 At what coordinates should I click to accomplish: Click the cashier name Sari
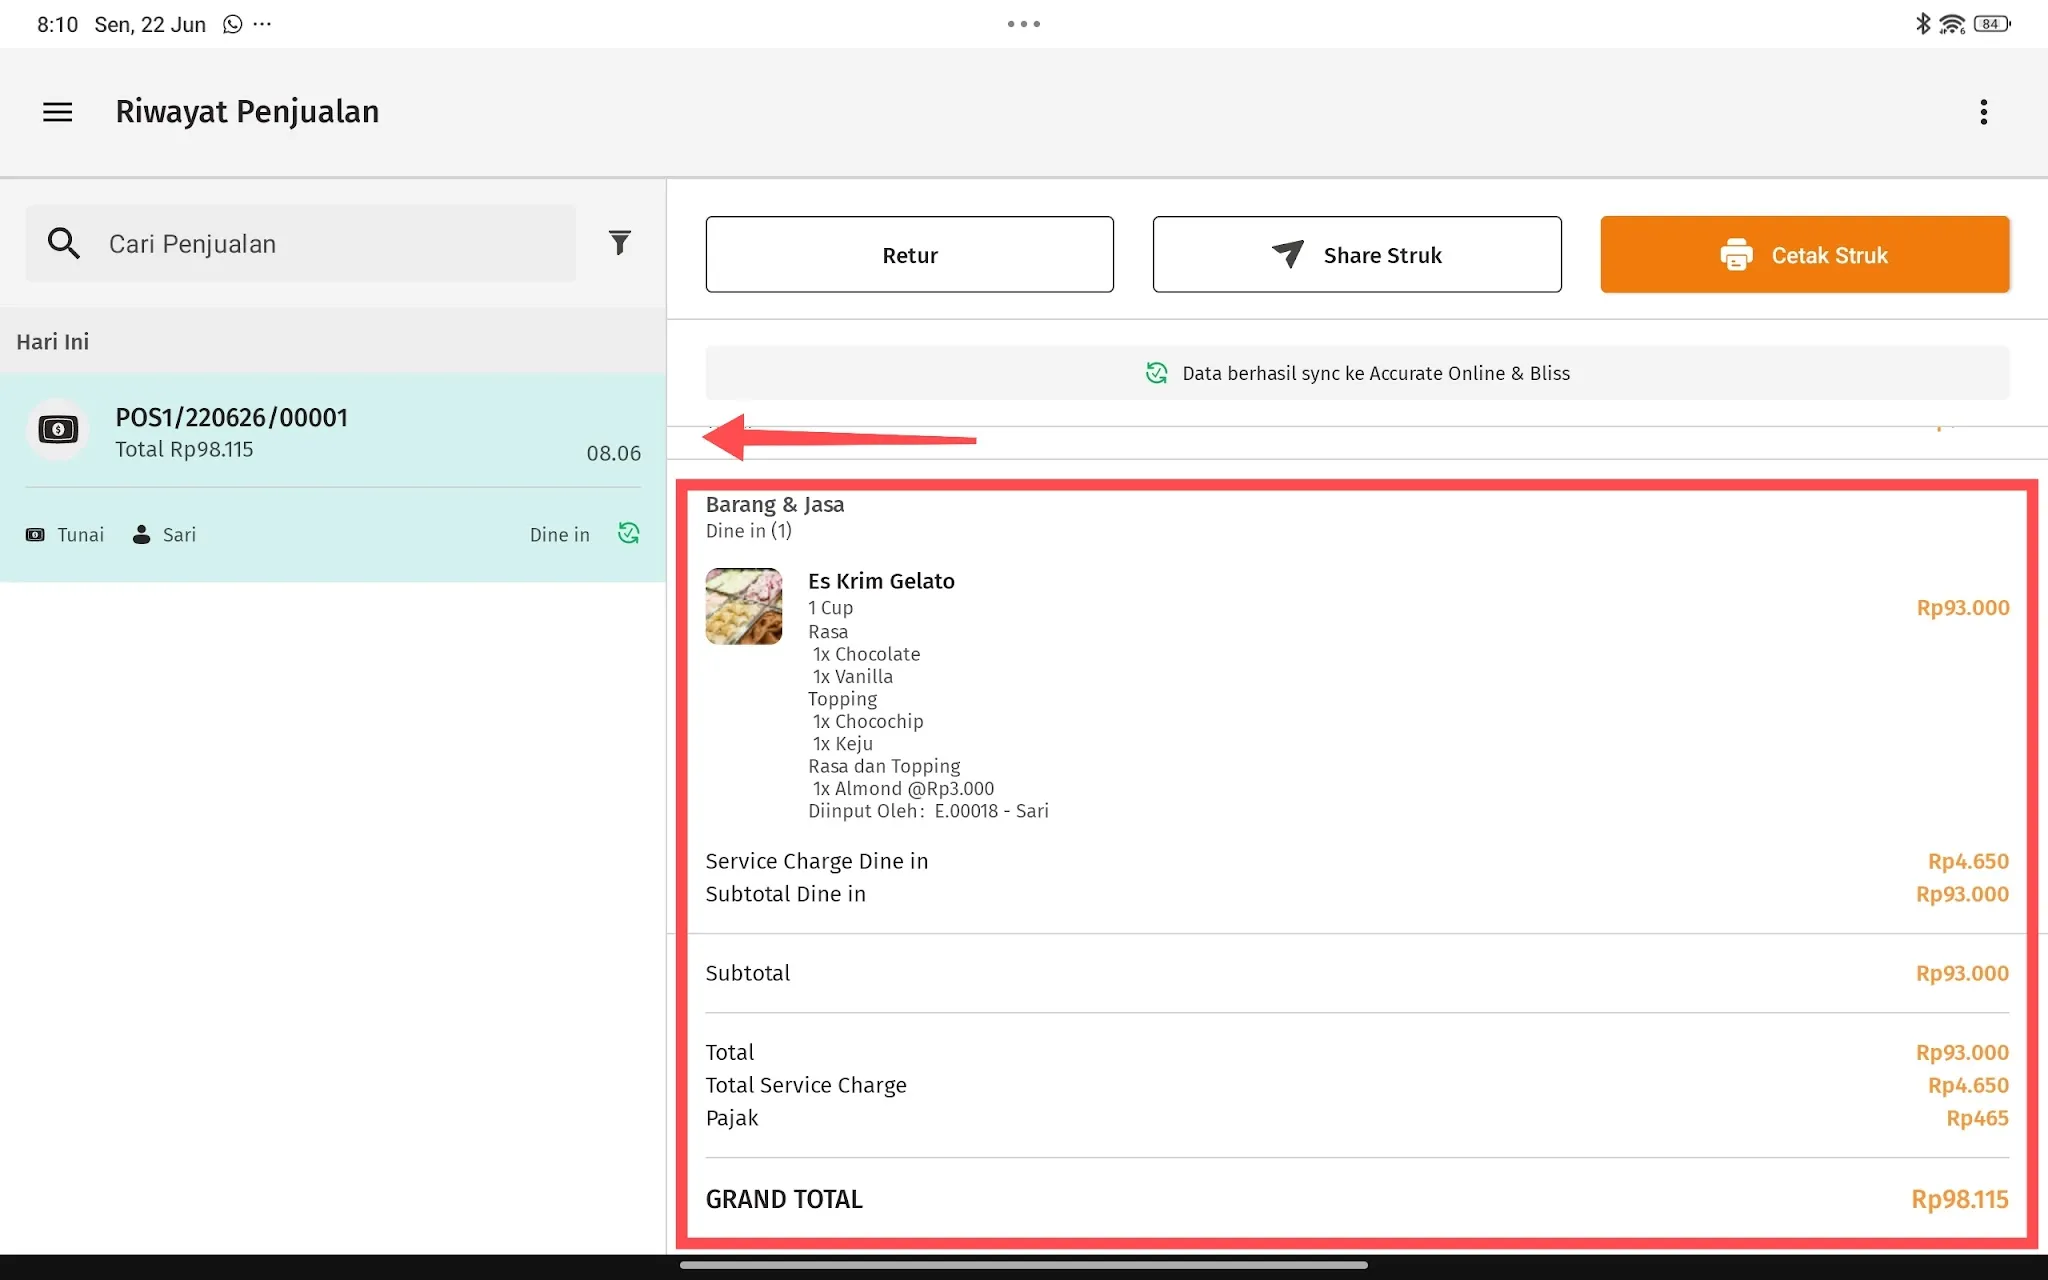pyautogui.click(x=180, y=535)
